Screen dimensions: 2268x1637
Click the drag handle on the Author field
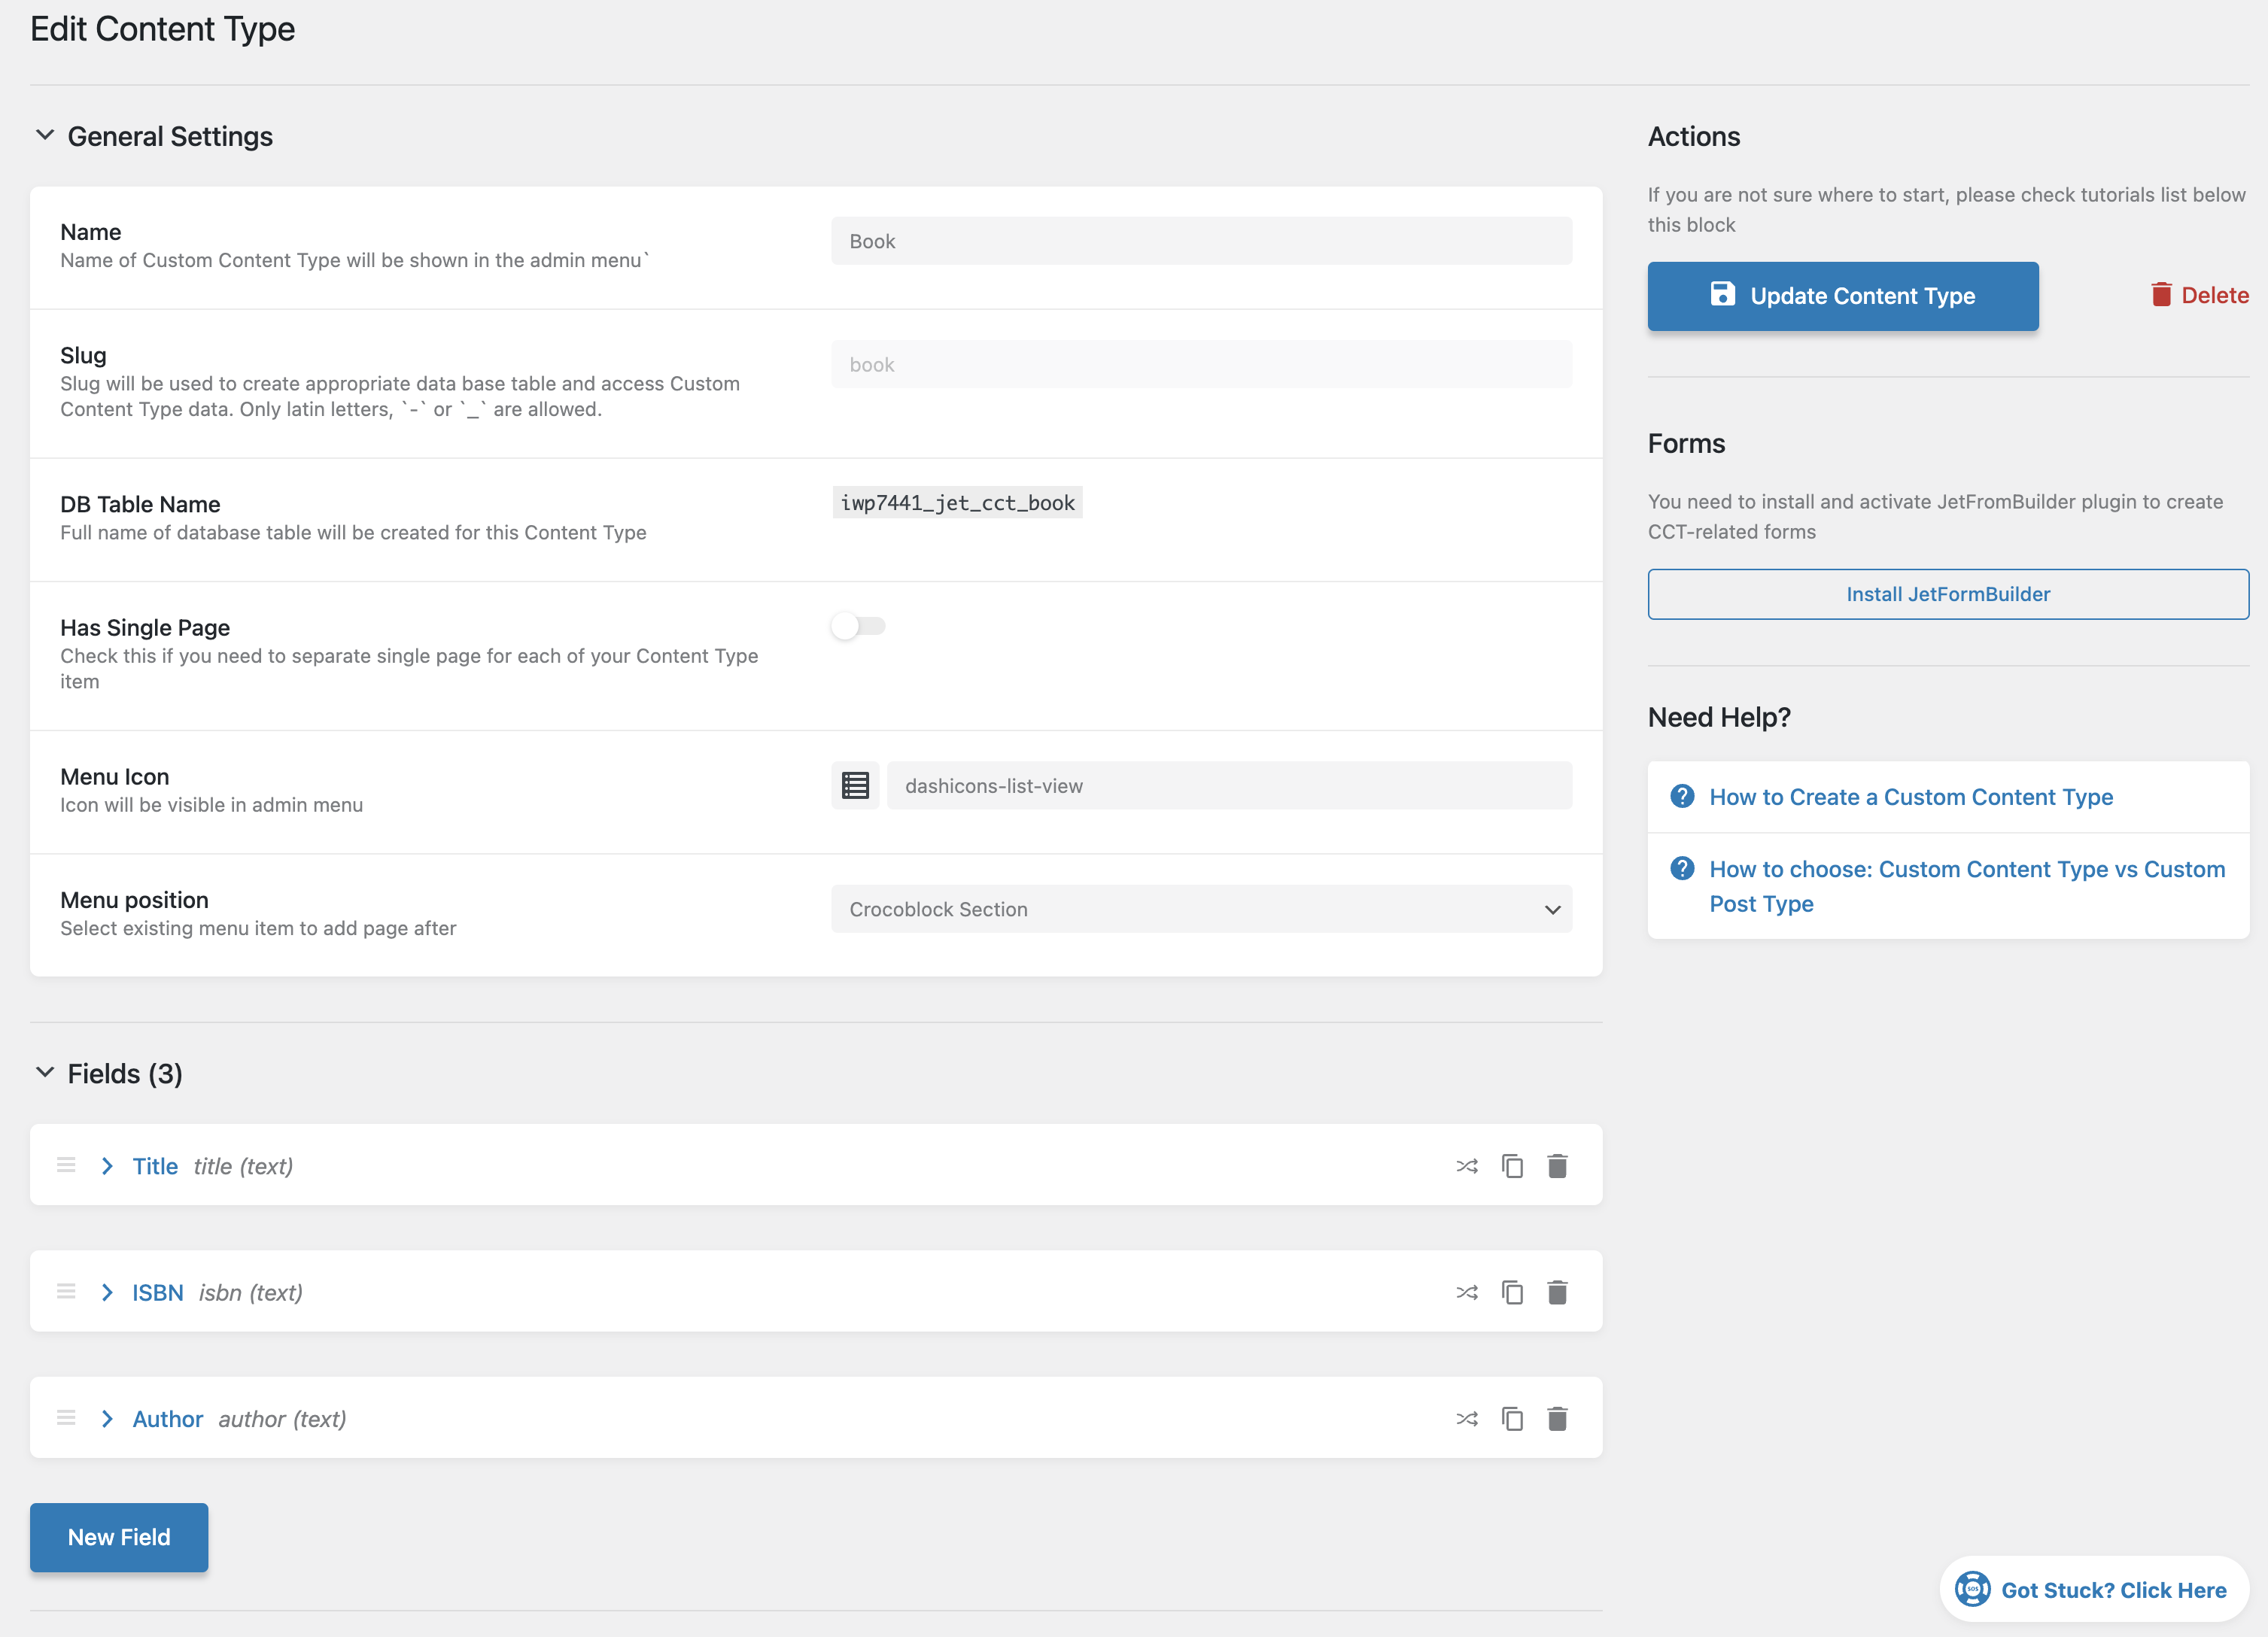click(66, 1418)
